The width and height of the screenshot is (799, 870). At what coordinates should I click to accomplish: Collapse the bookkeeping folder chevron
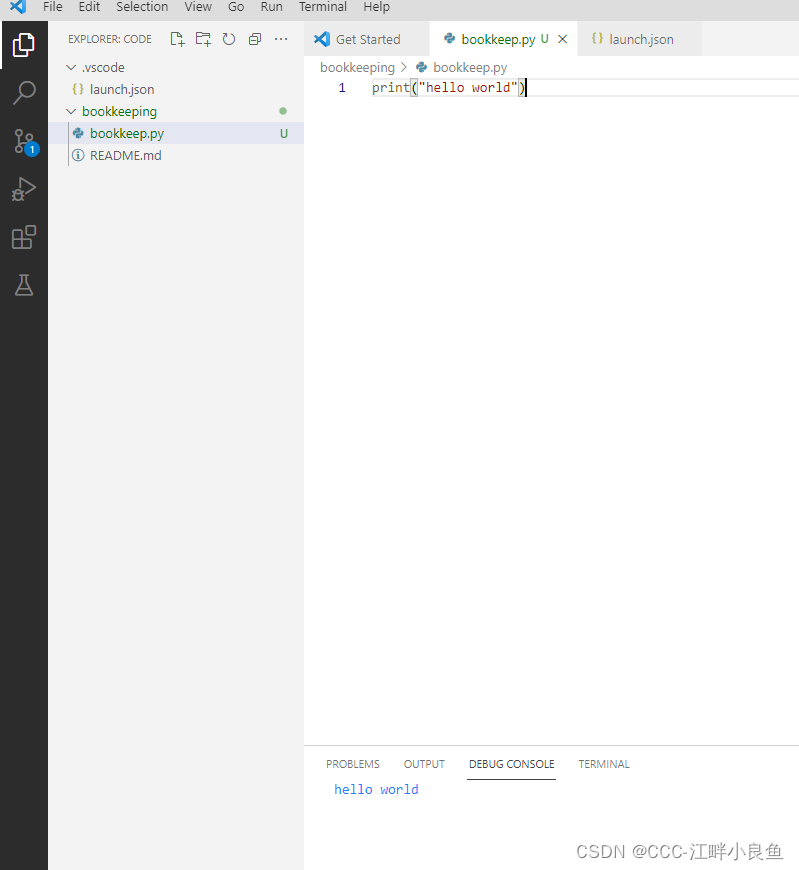pos(71,112)
